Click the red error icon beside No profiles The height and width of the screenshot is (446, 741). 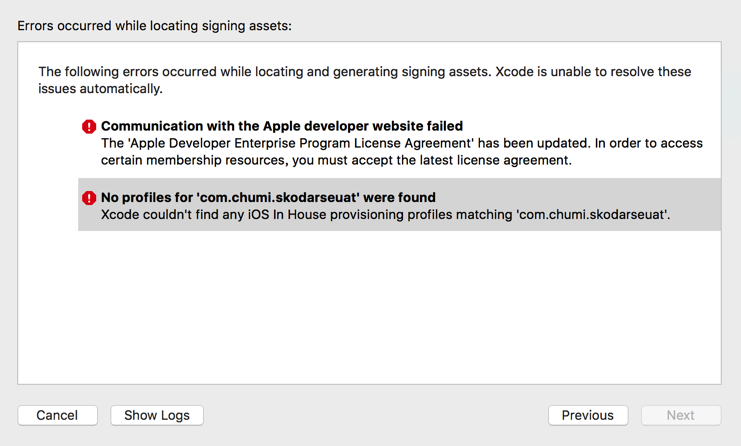[x=89, y=198]
